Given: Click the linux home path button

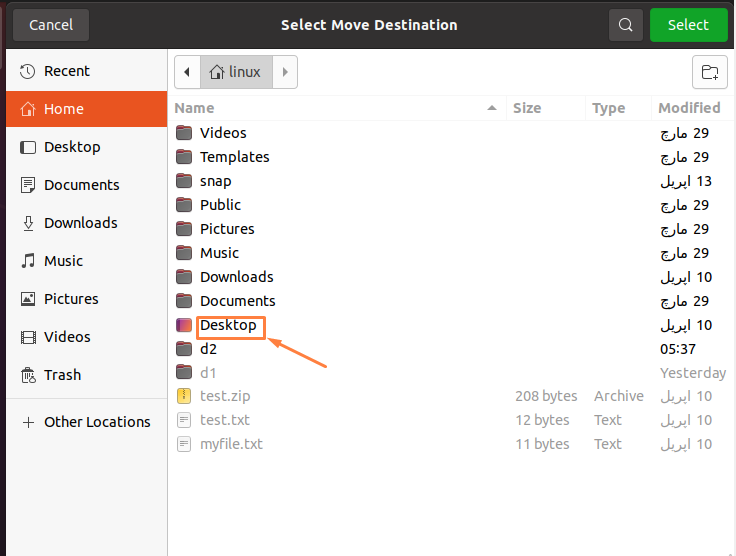Looking at the screenshot, I should (236, 72).
